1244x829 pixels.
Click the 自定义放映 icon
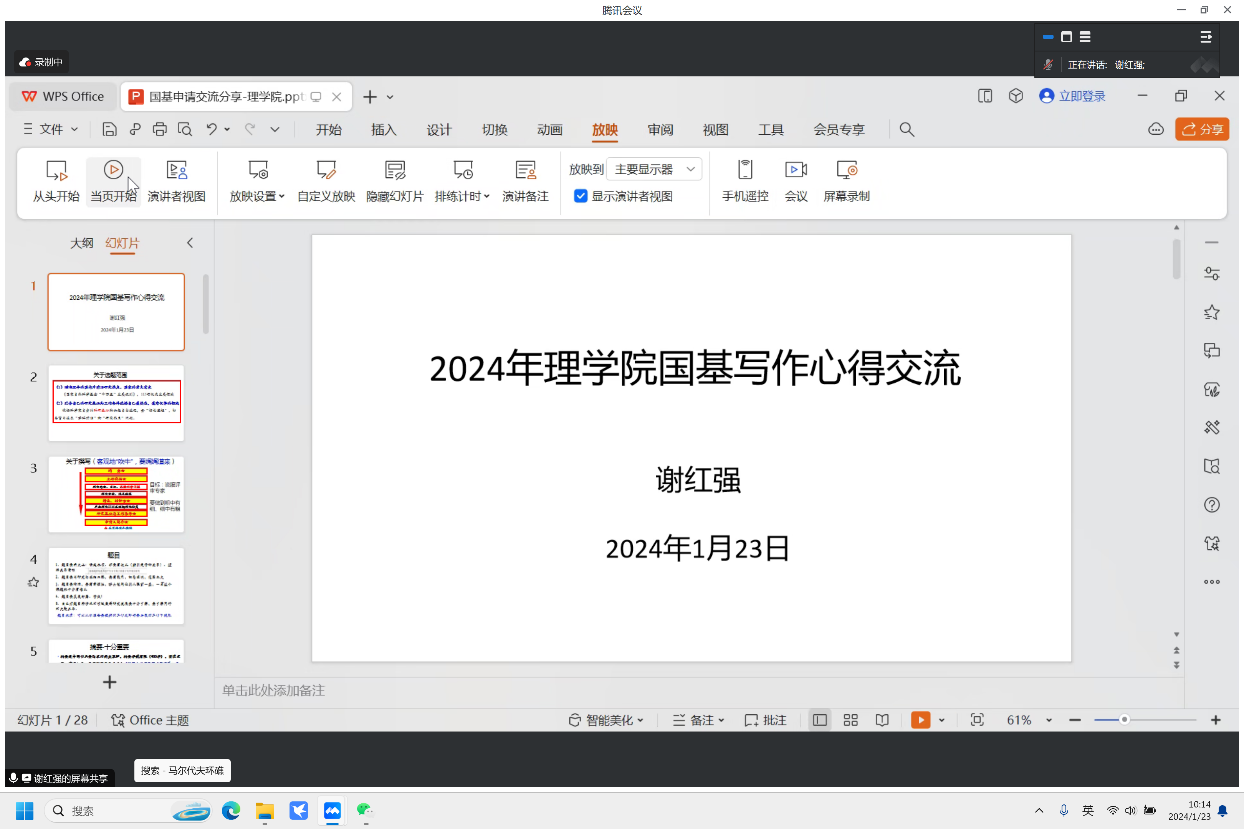pos(326,171)
